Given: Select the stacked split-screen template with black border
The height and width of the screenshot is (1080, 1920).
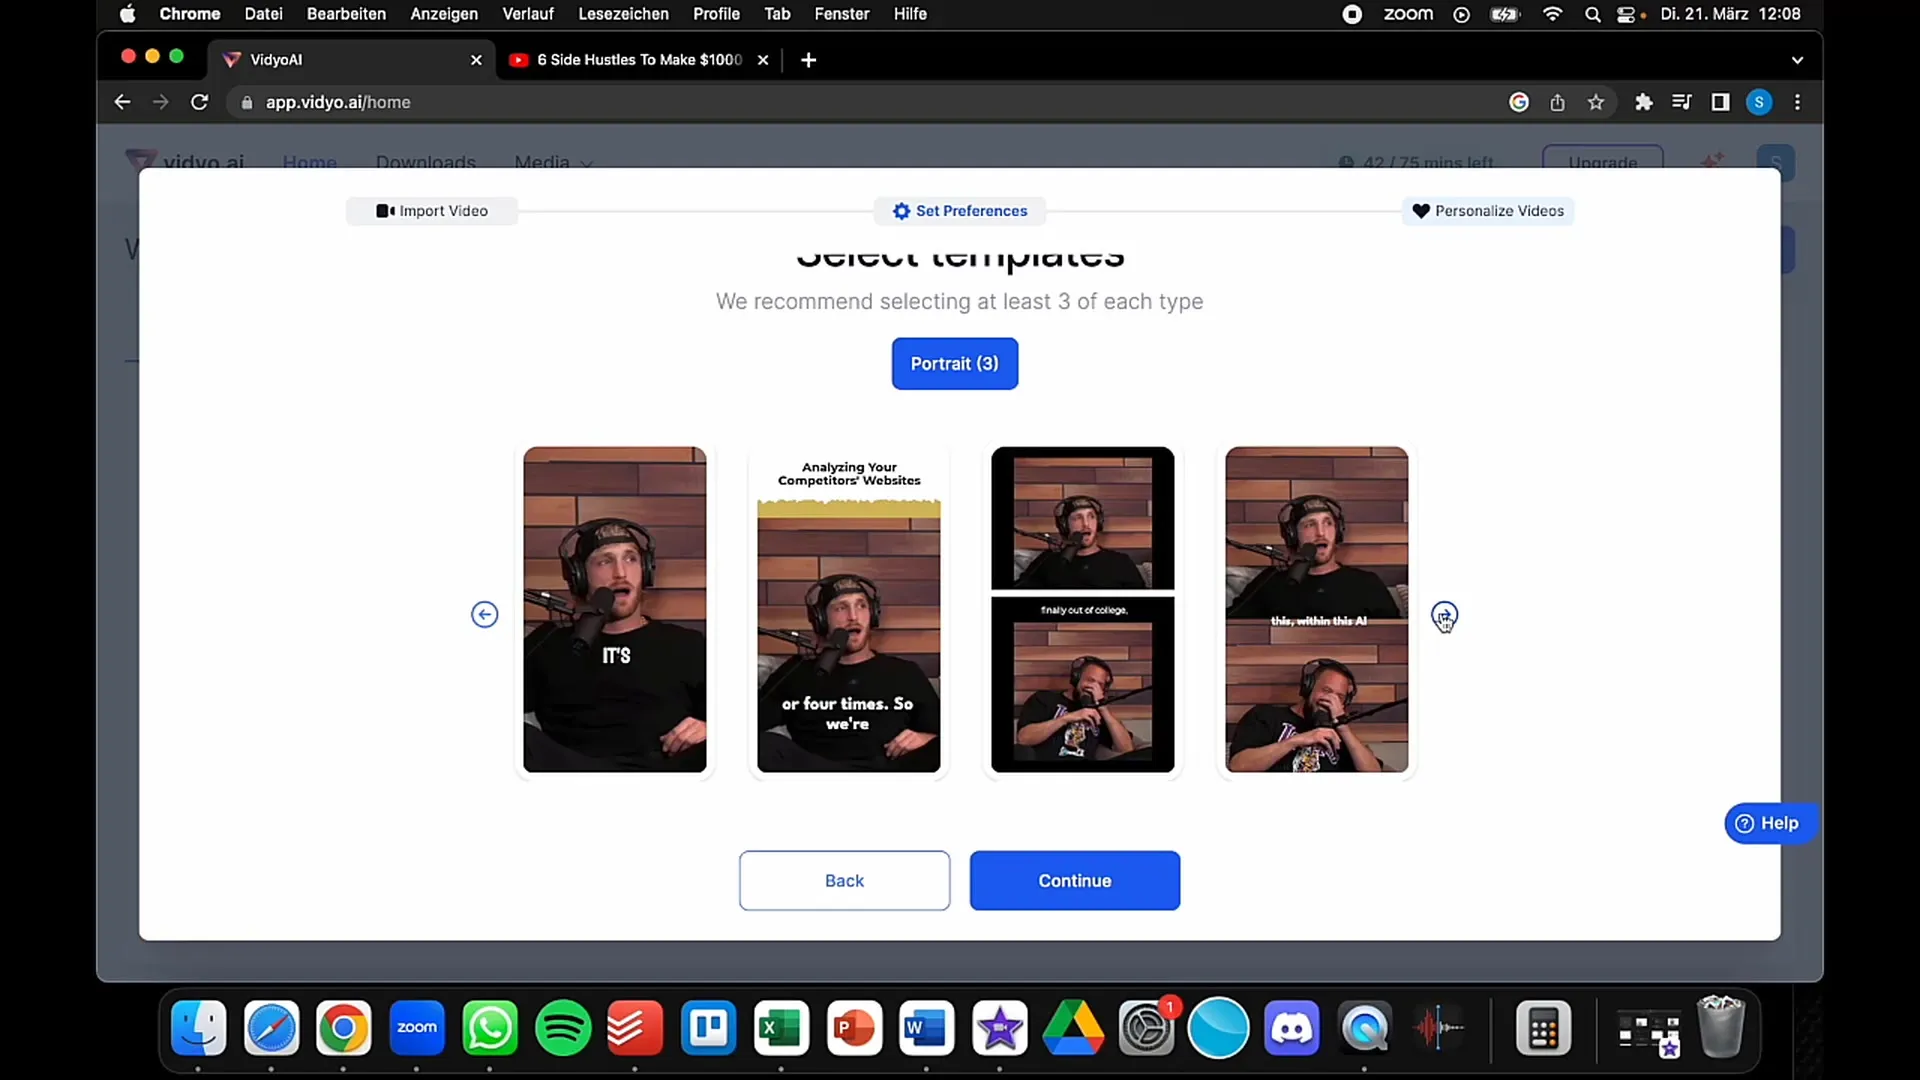Looking at the screenshot, I should [1083, 609].
